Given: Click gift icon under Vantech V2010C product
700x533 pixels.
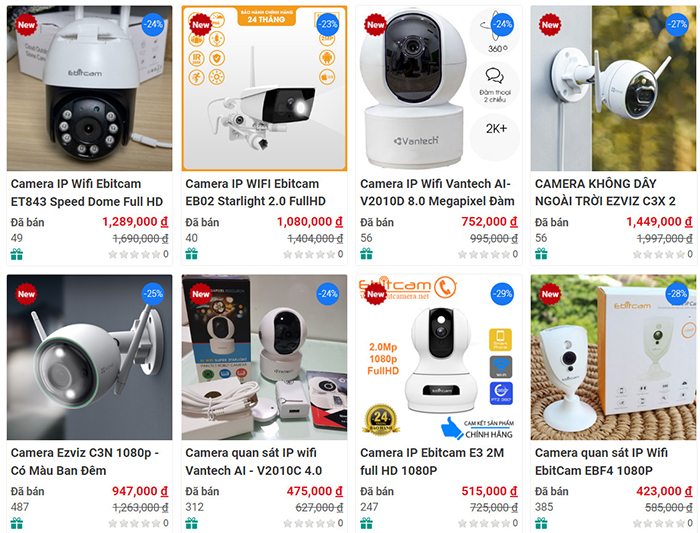Looking at the screenshot, I should [x=192, y=523].
